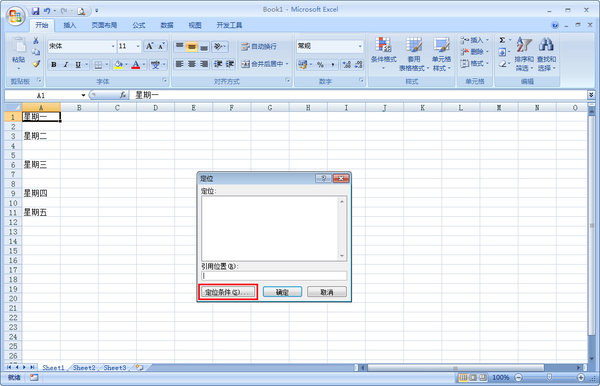Switch to Page Layout view in status bar

pyautogui.click(x=473, y=377)
